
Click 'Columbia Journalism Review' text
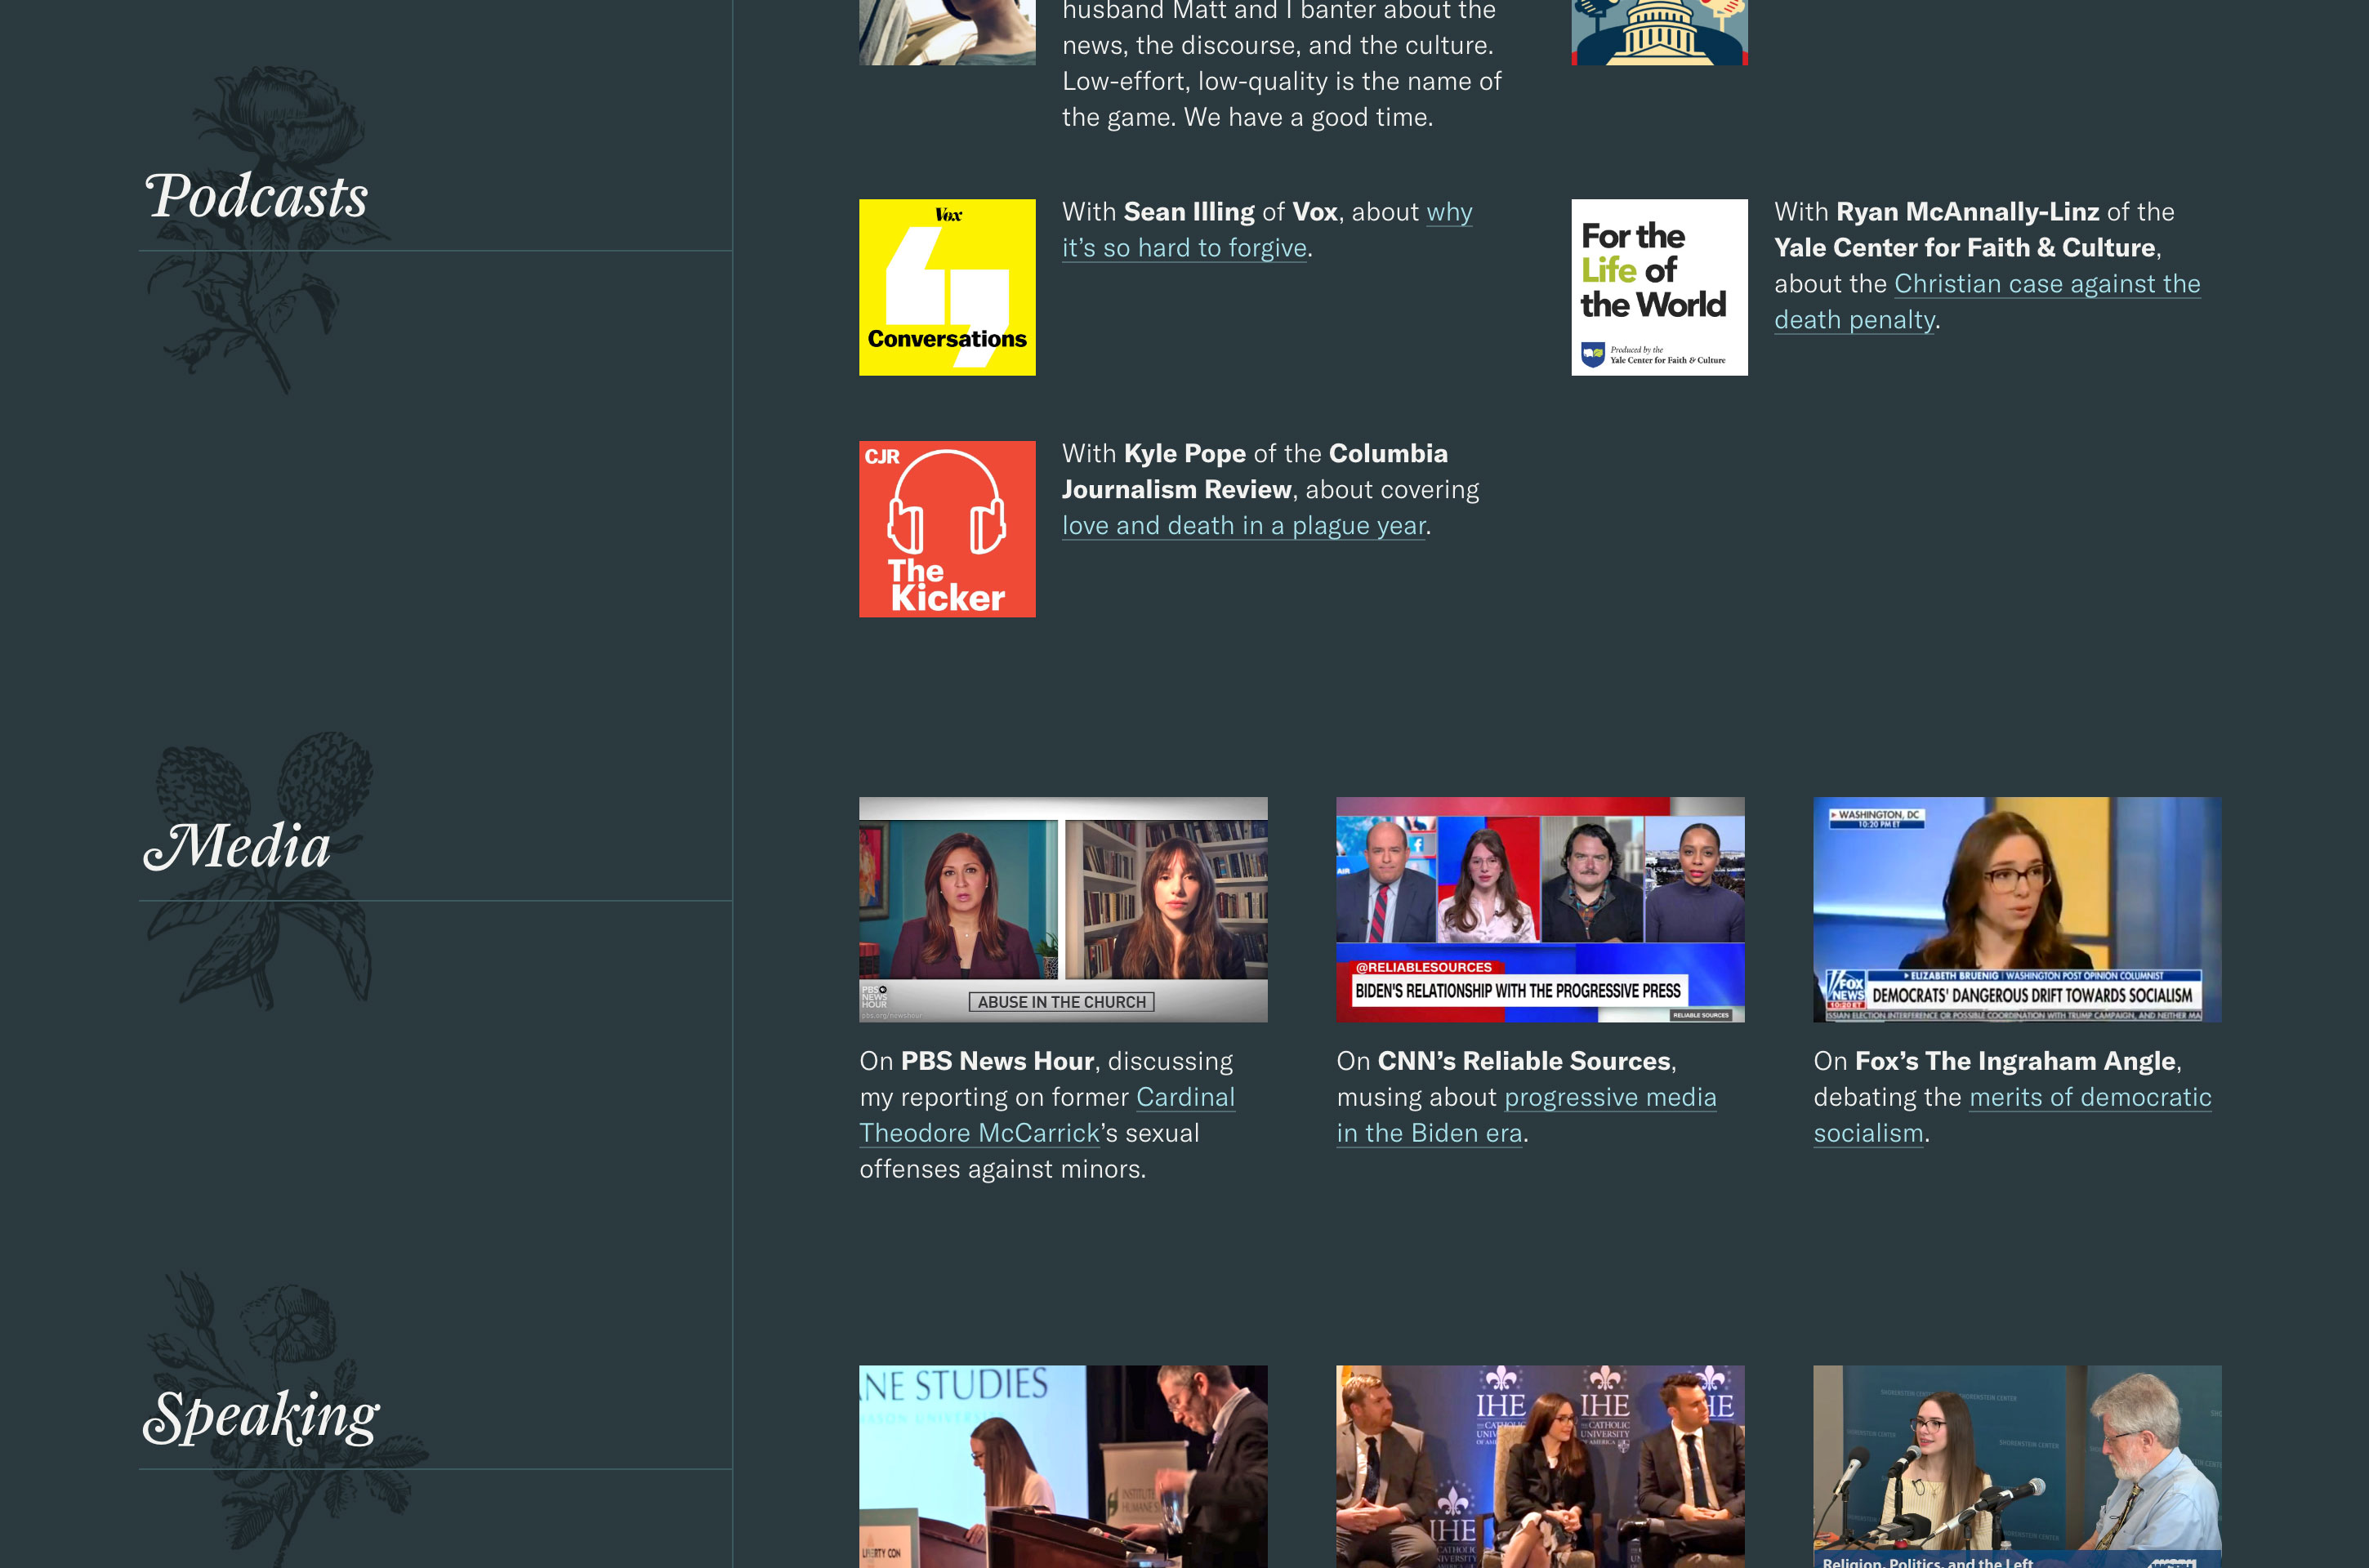pos(1255,472)
